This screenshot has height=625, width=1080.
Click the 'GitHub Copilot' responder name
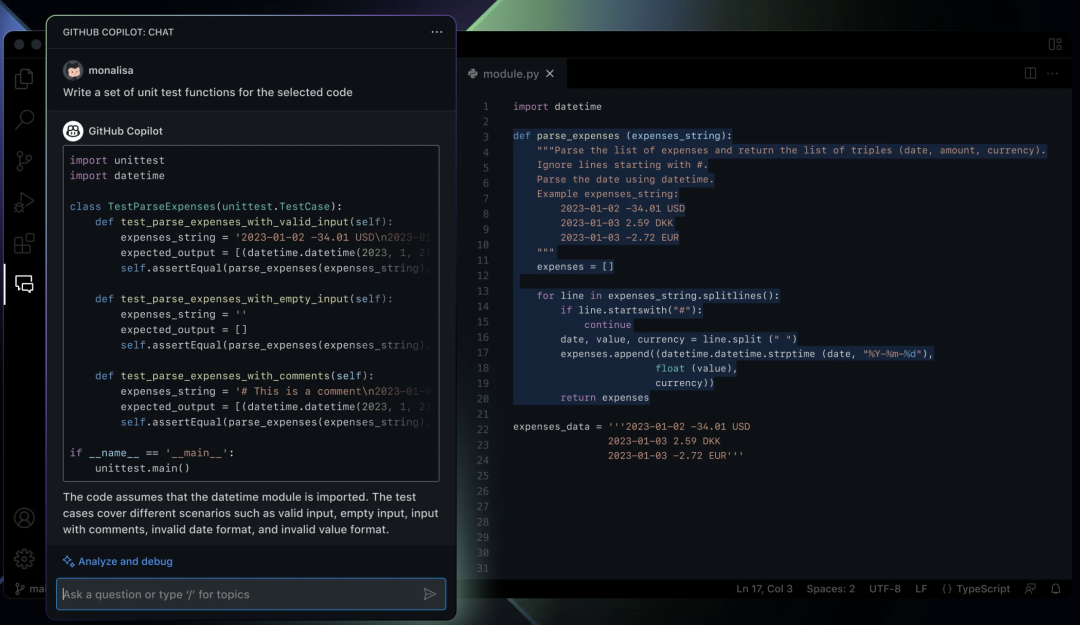(125, 131)
